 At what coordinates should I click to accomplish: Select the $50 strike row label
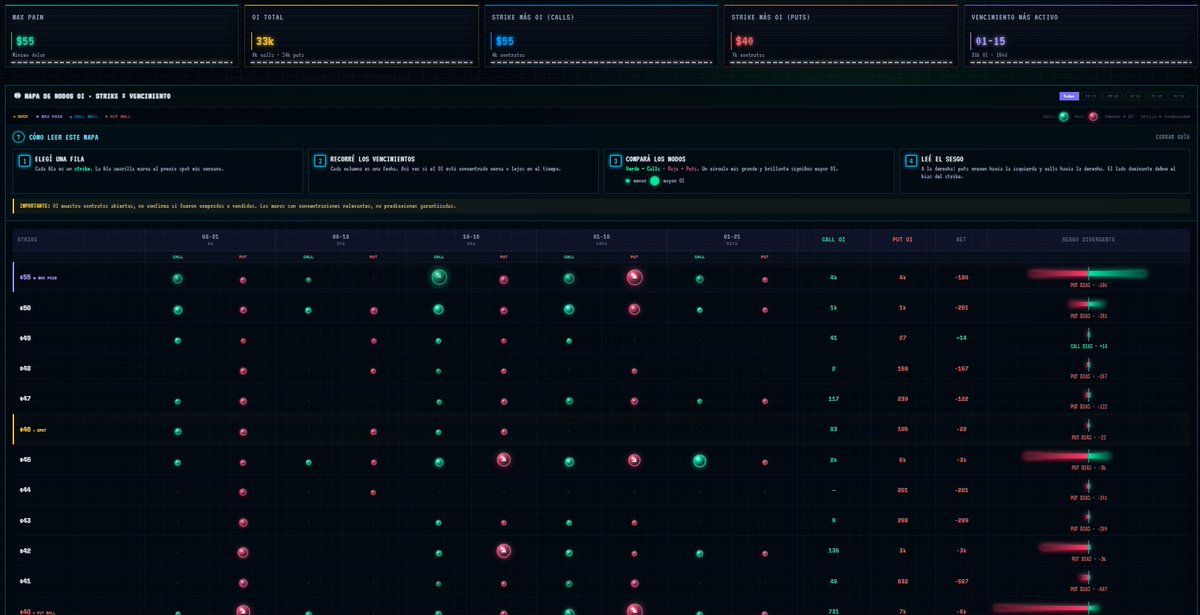click(x=25, y=308)
